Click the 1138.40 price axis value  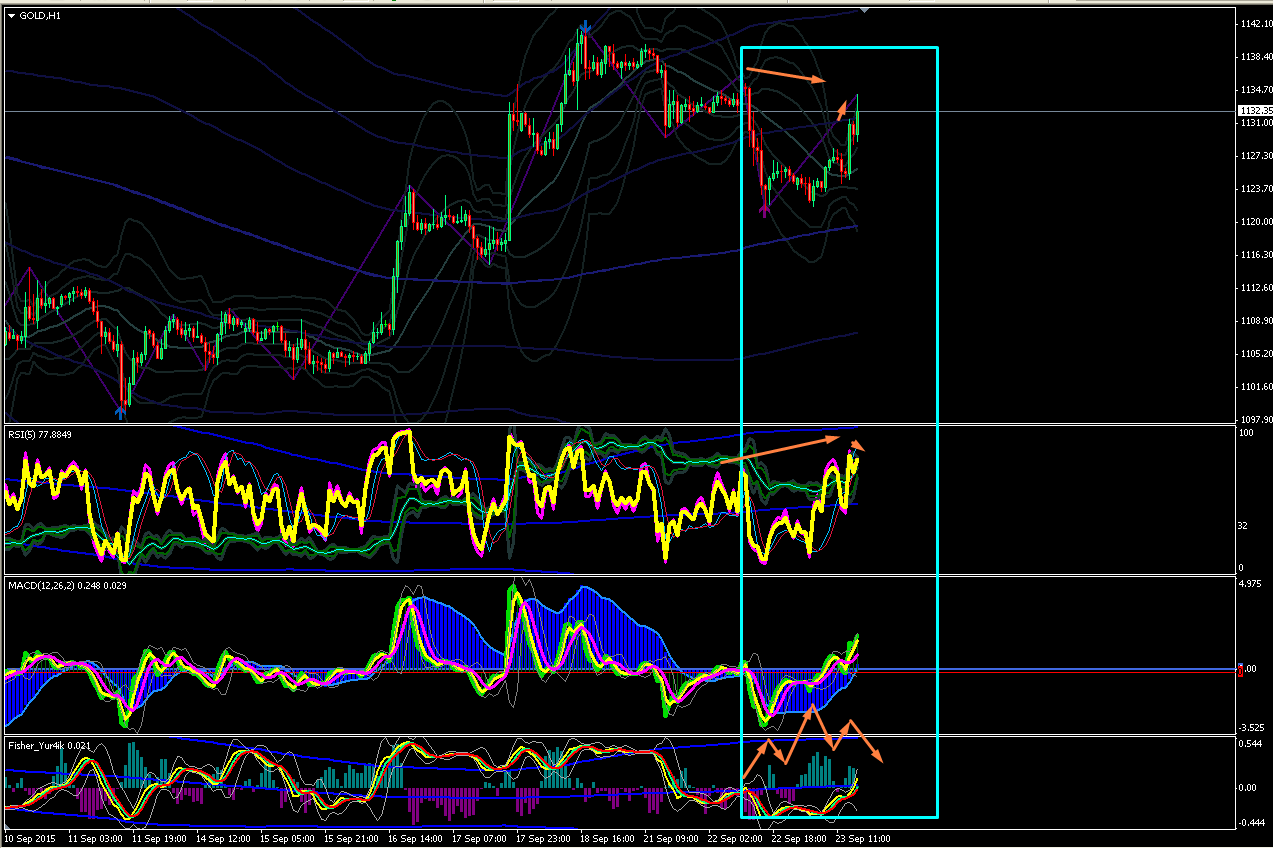click(1254, 56)
